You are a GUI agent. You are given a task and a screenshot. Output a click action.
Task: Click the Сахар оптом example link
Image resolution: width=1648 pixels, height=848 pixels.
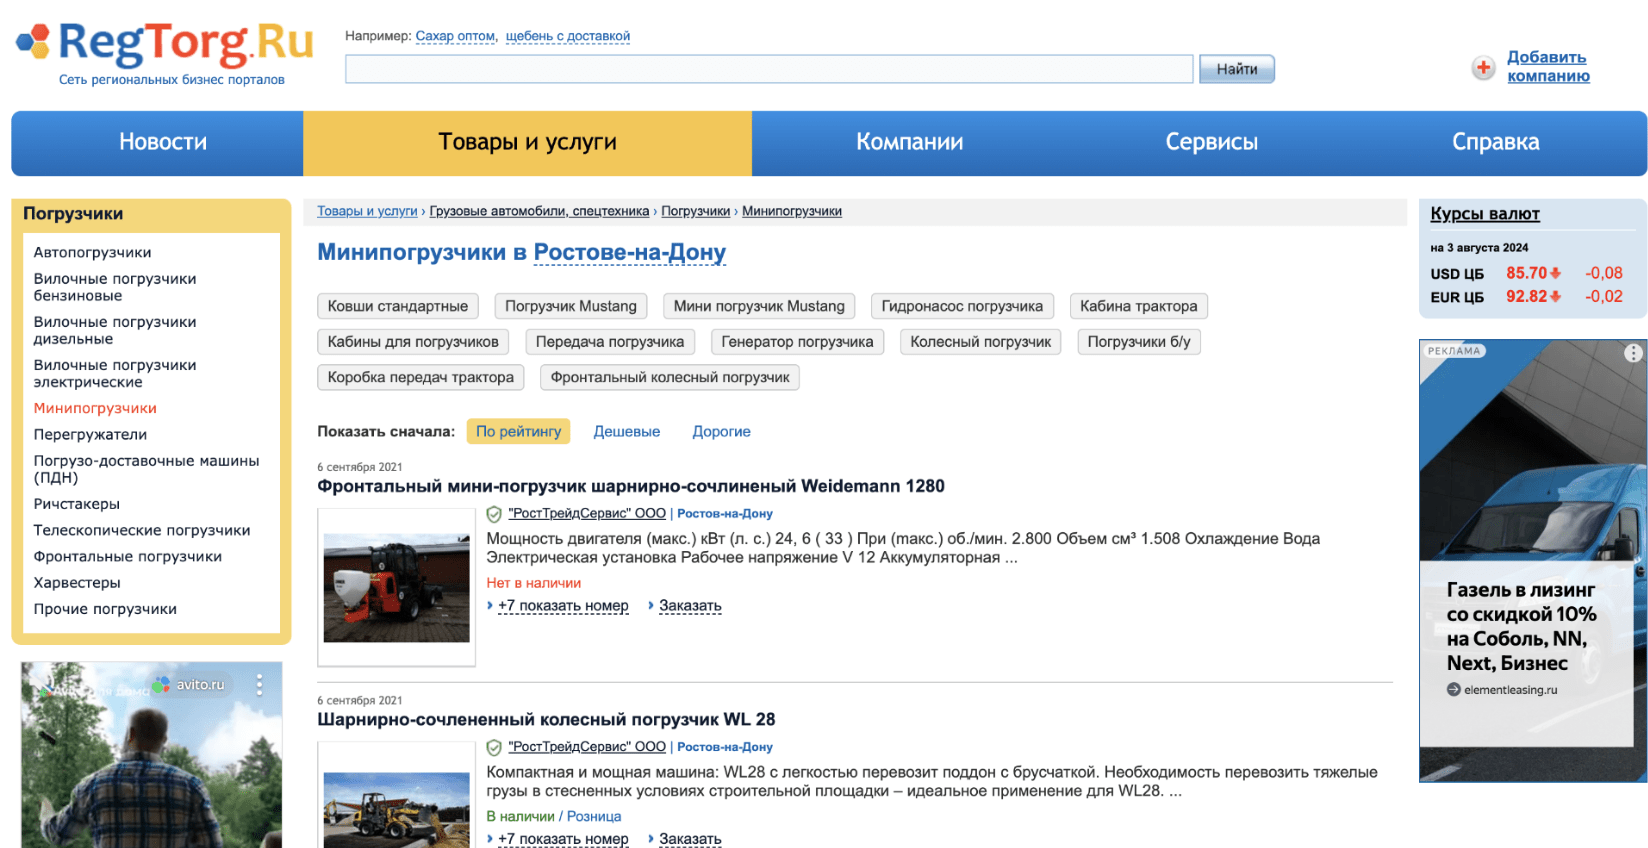[x=455, y=36]
